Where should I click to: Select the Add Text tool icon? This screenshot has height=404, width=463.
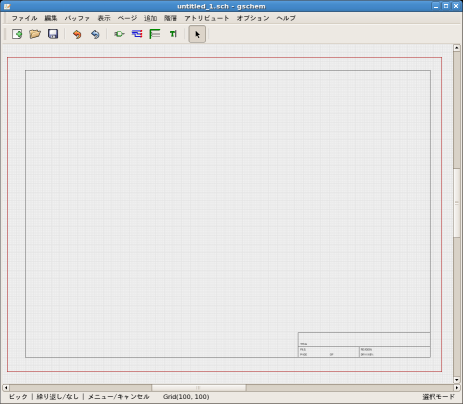click(173, 34)
